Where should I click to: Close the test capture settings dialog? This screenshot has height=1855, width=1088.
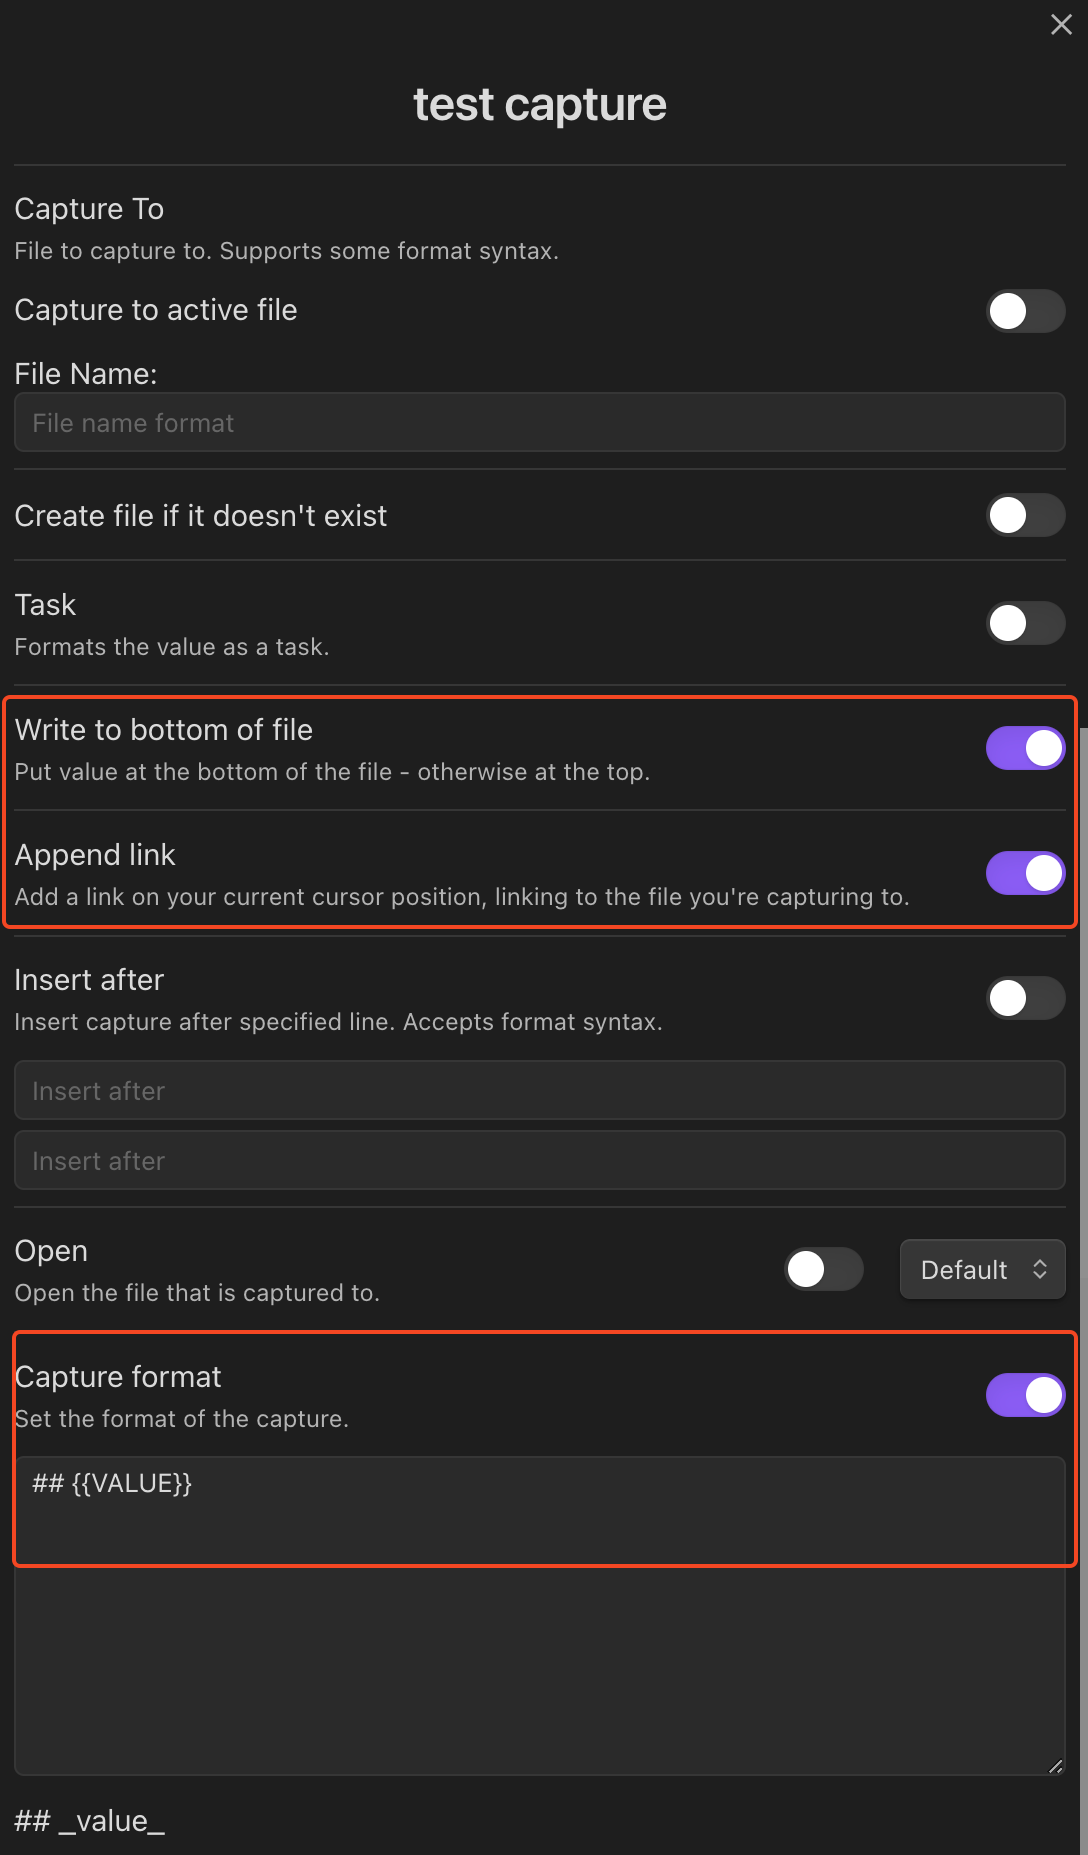pos(1061,24)
